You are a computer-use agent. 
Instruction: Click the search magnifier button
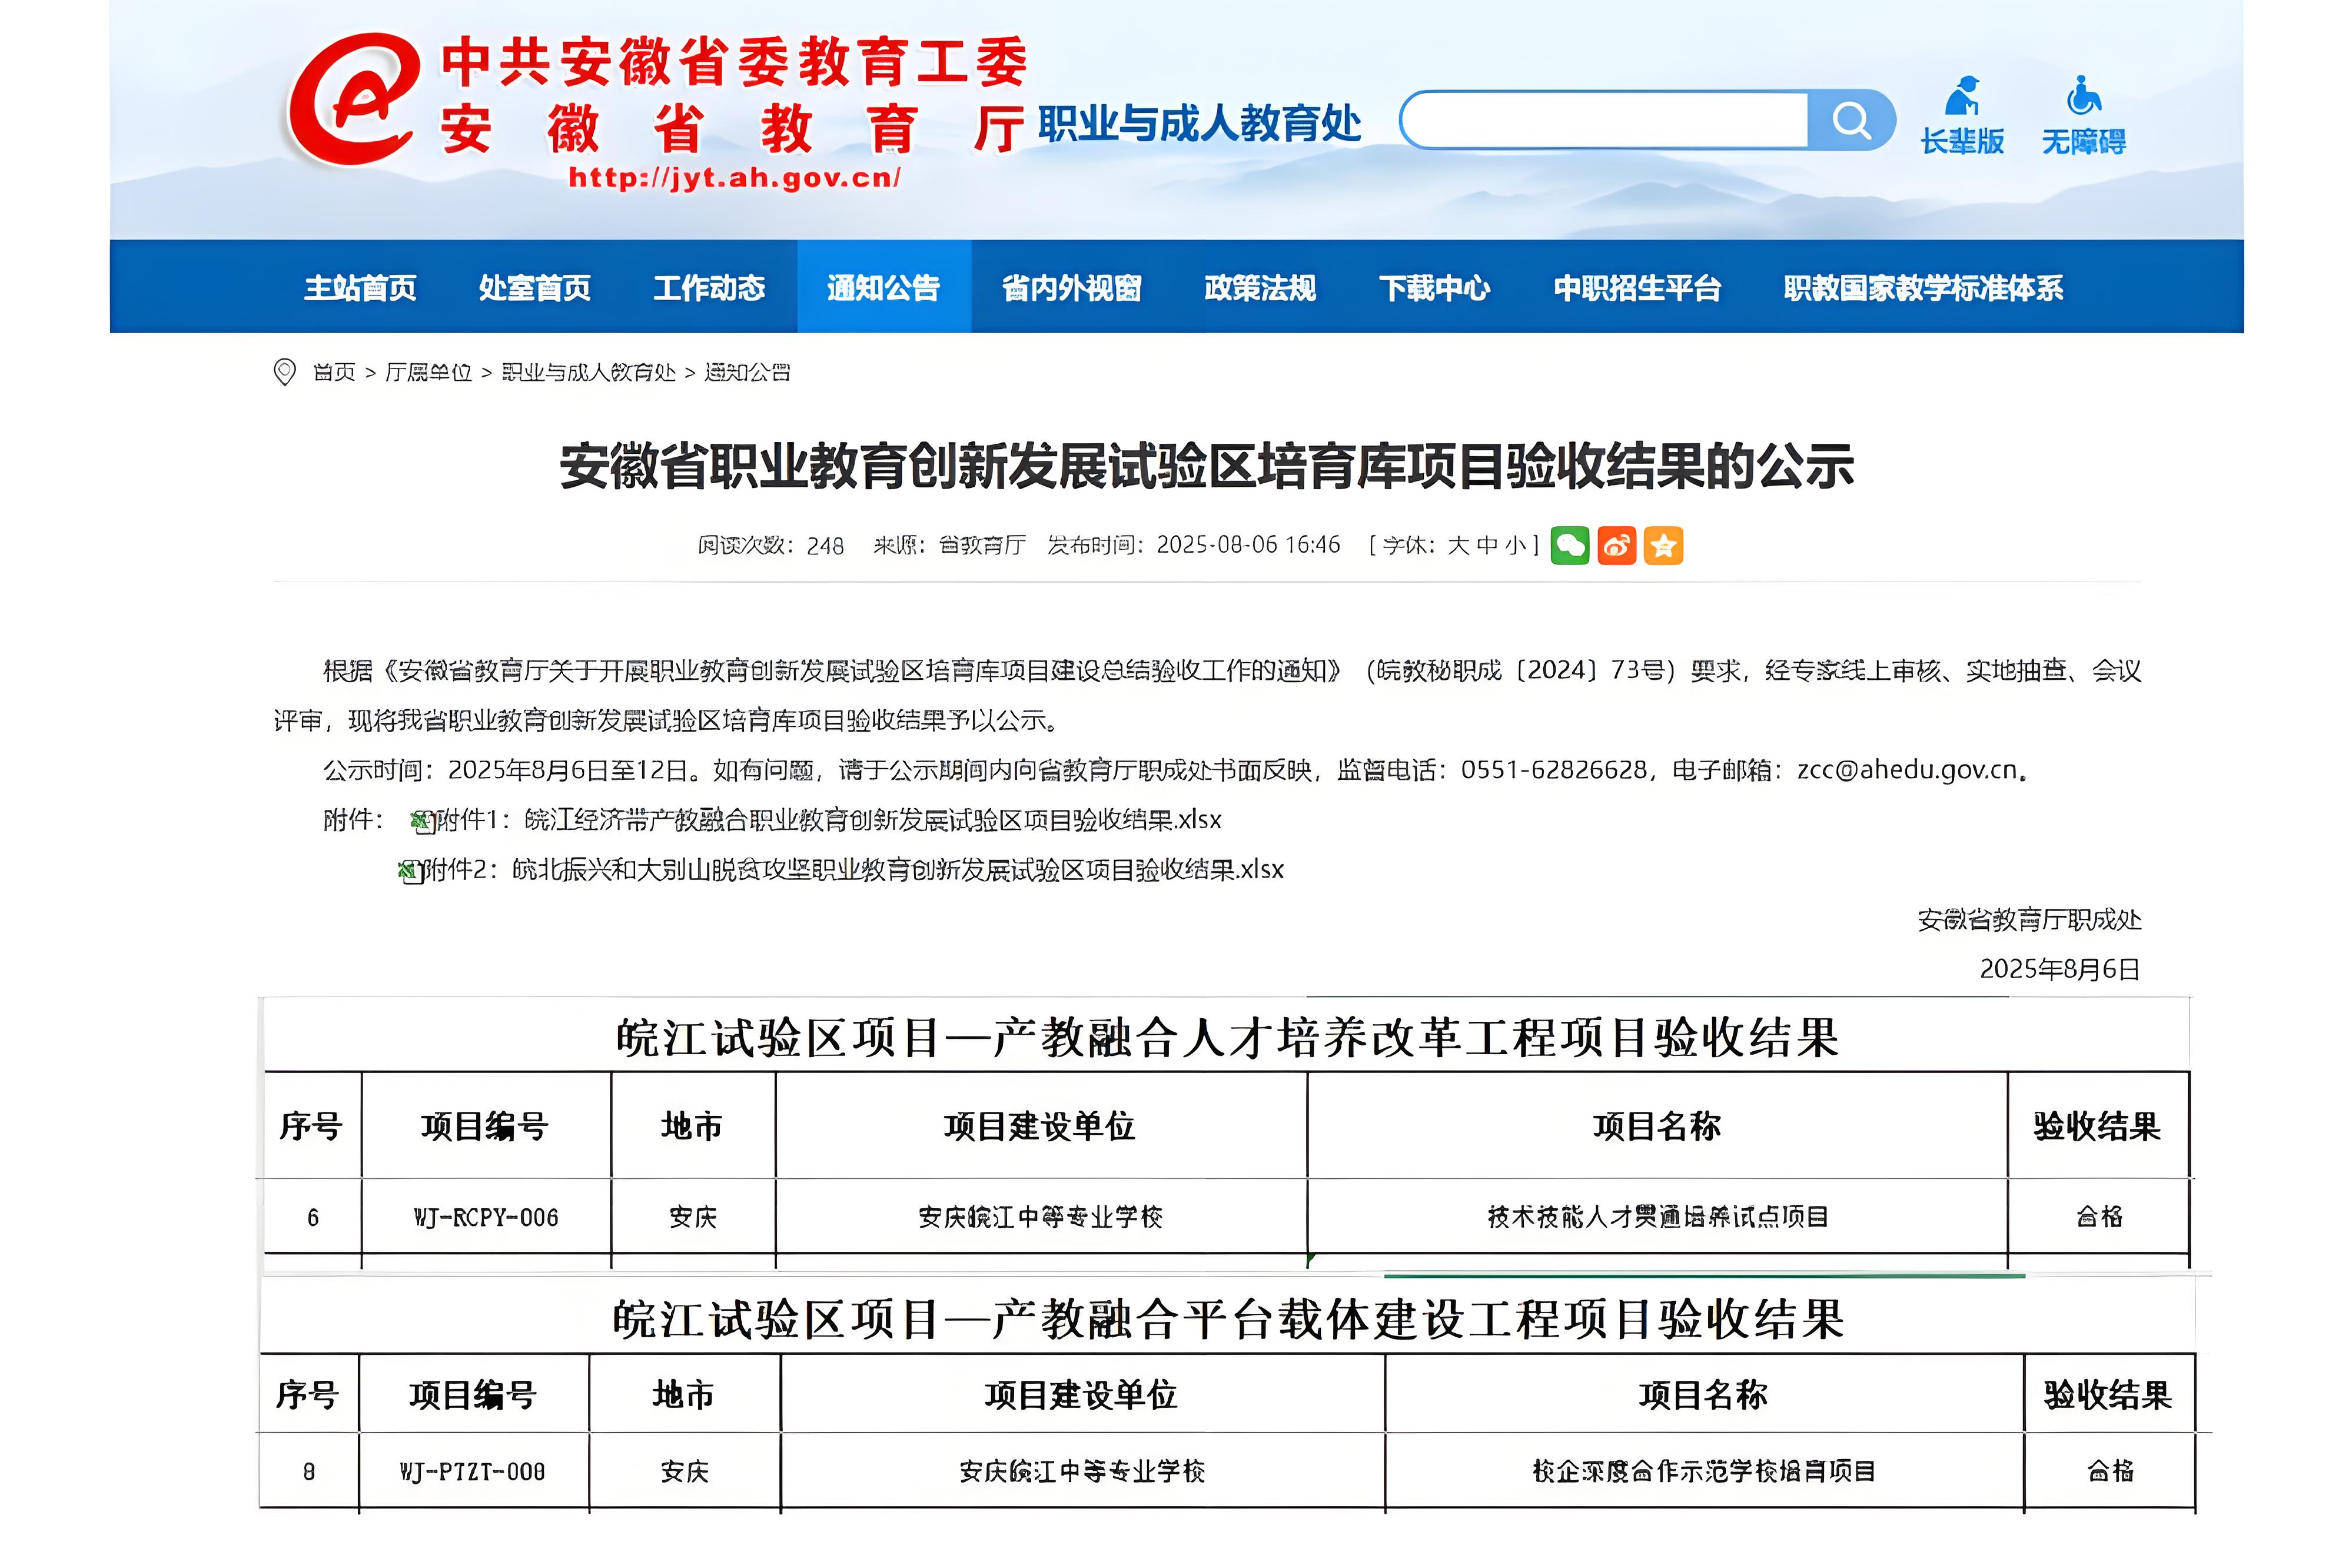click(1851, 120)
